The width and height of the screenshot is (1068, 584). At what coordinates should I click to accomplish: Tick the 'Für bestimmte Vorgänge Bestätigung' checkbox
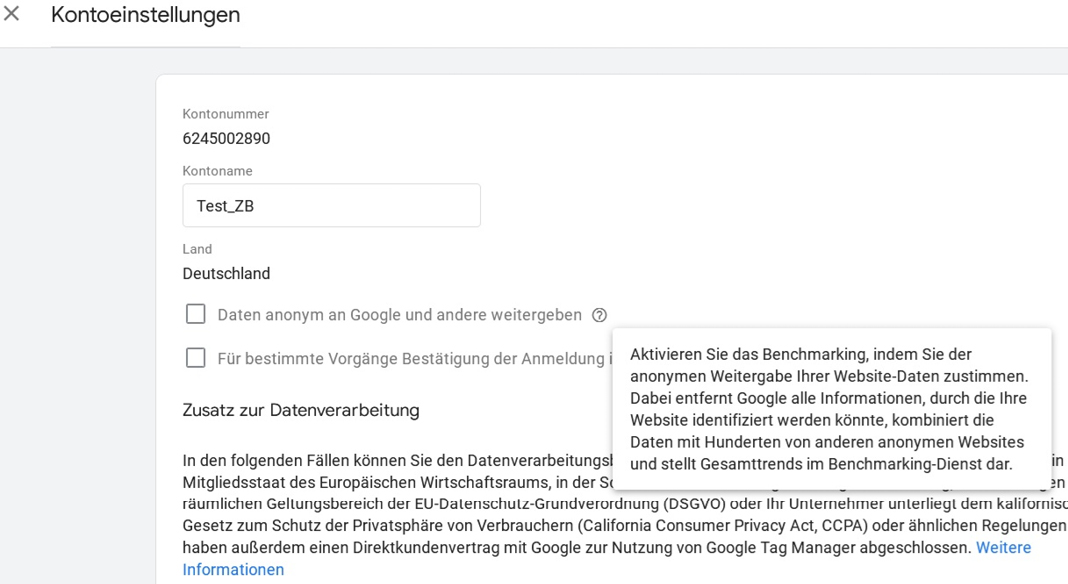tap(196, 358)
